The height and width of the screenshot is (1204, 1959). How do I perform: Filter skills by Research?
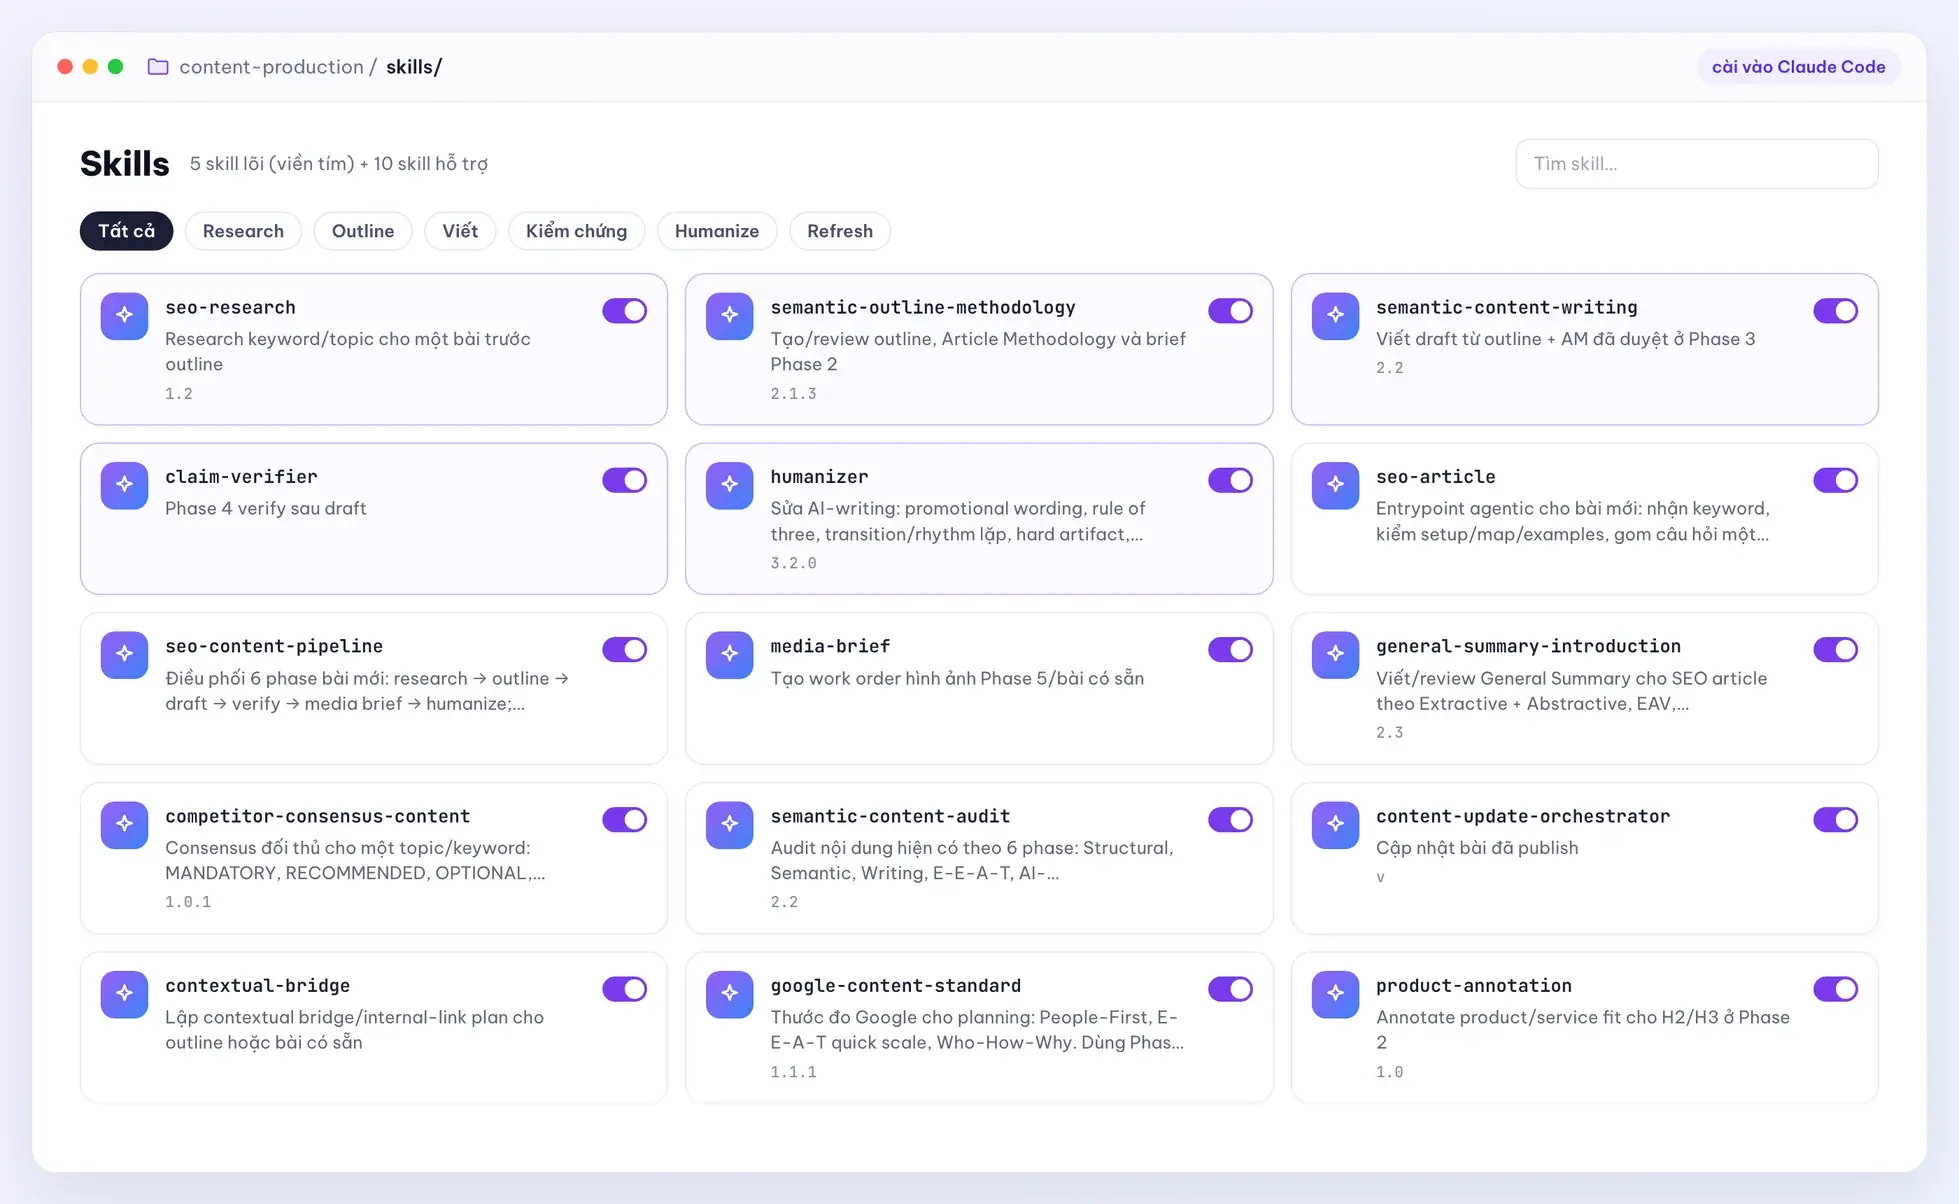point(243,231)
